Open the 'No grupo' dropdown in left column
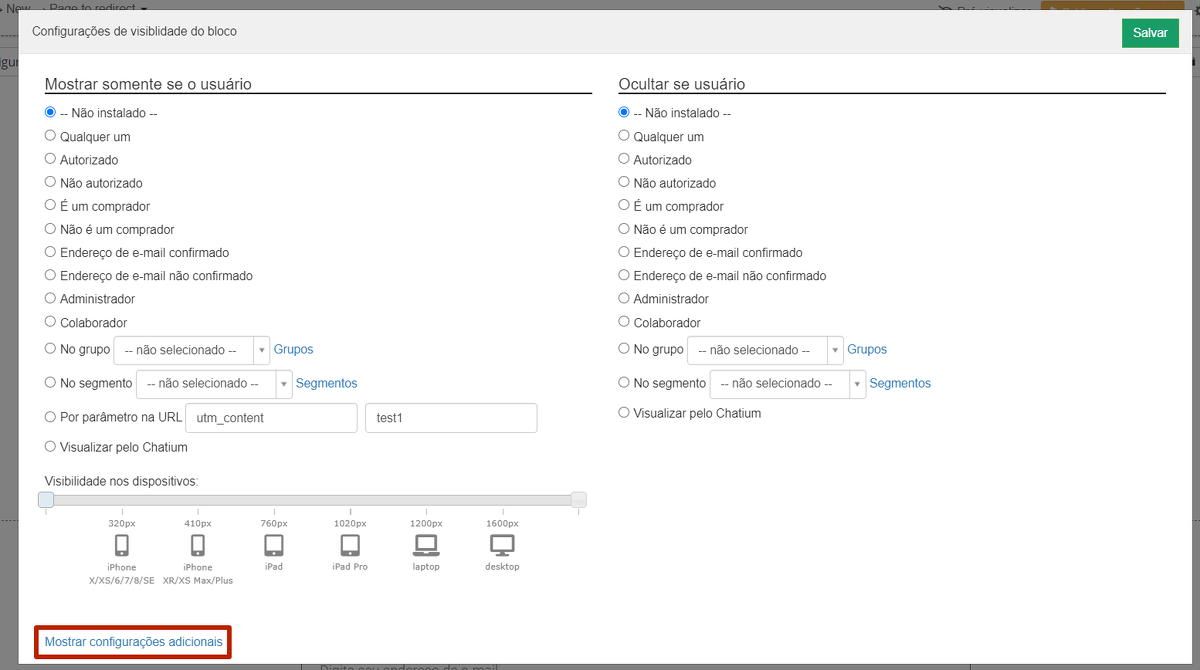1200x670 pixels. pos(191,350)
